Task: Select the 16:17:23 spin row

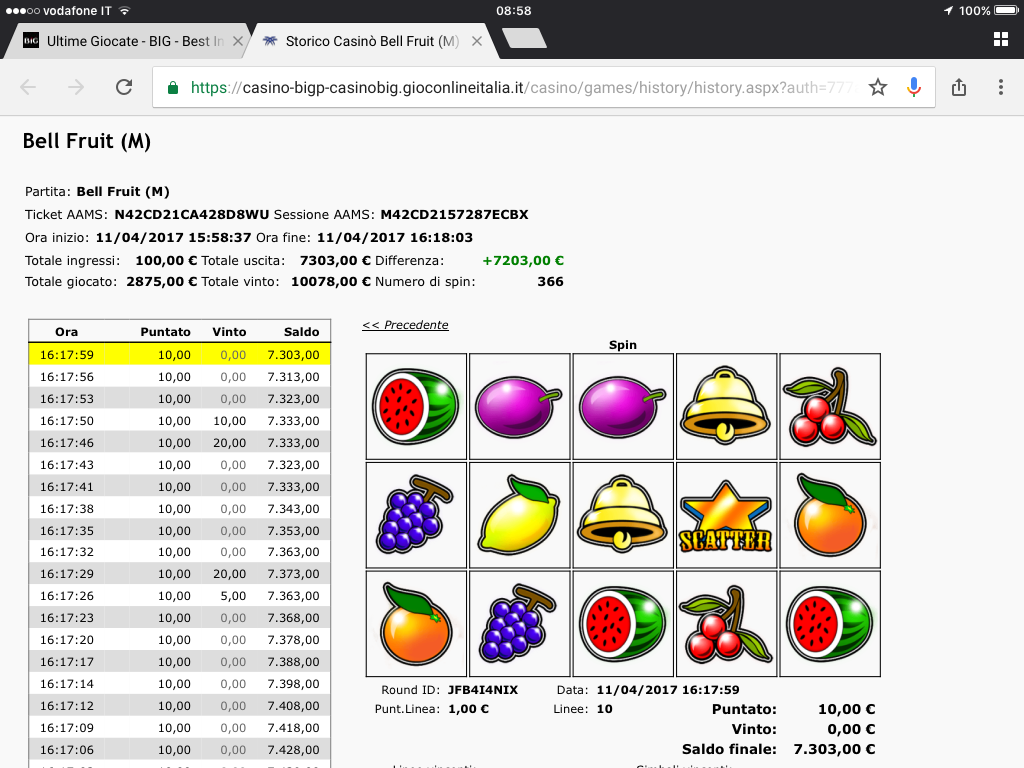Action: (x=180, y=618)
